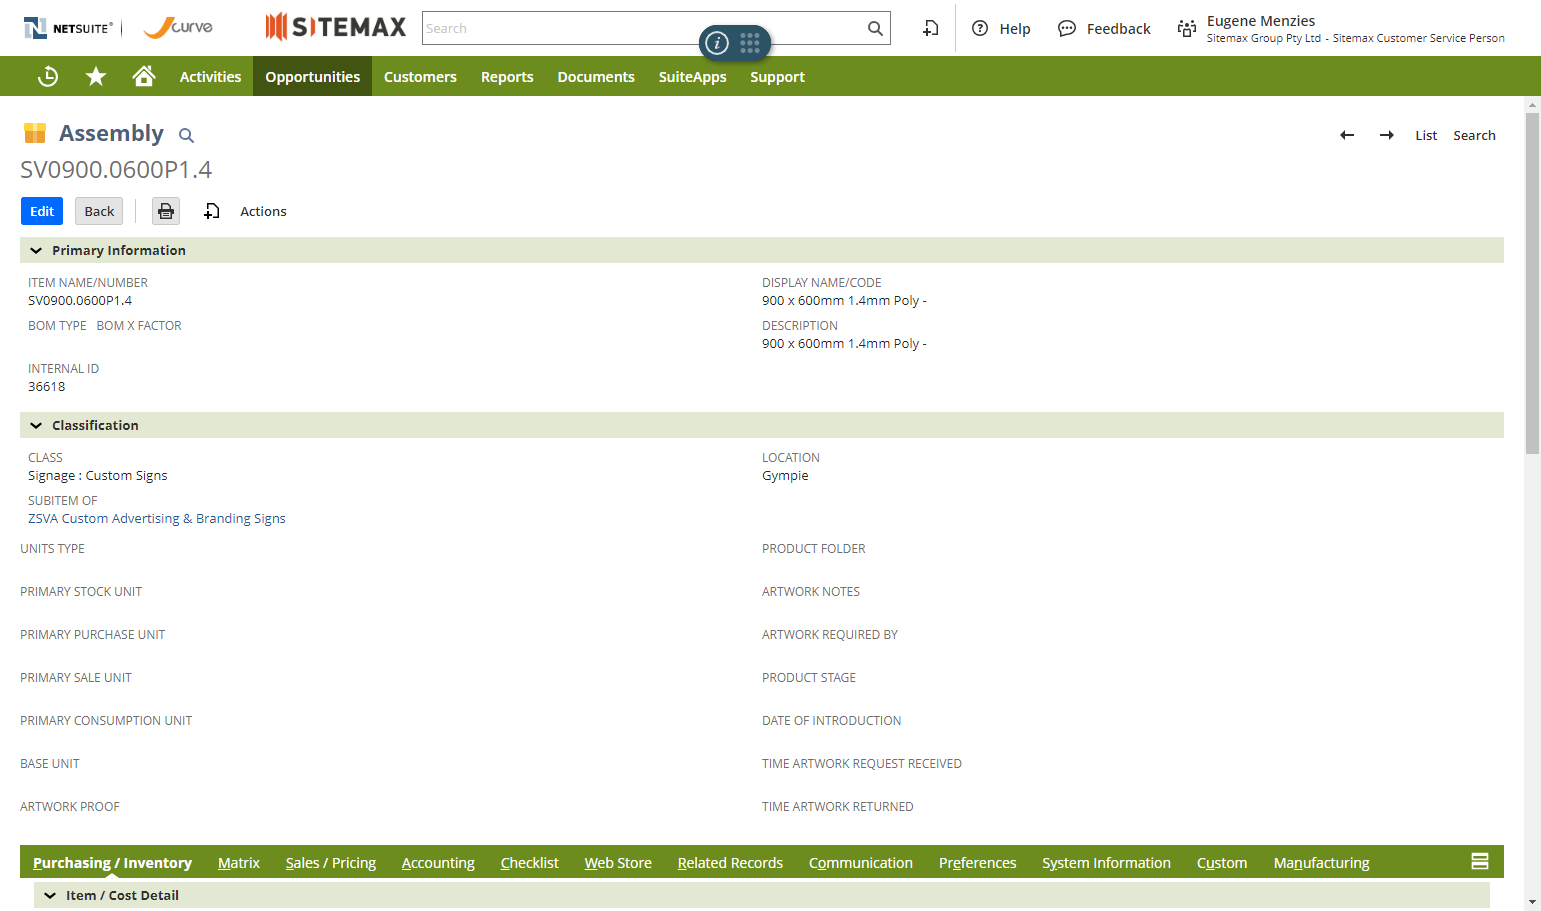Open the Recent Records clock icon

click(x=48, y=76)
